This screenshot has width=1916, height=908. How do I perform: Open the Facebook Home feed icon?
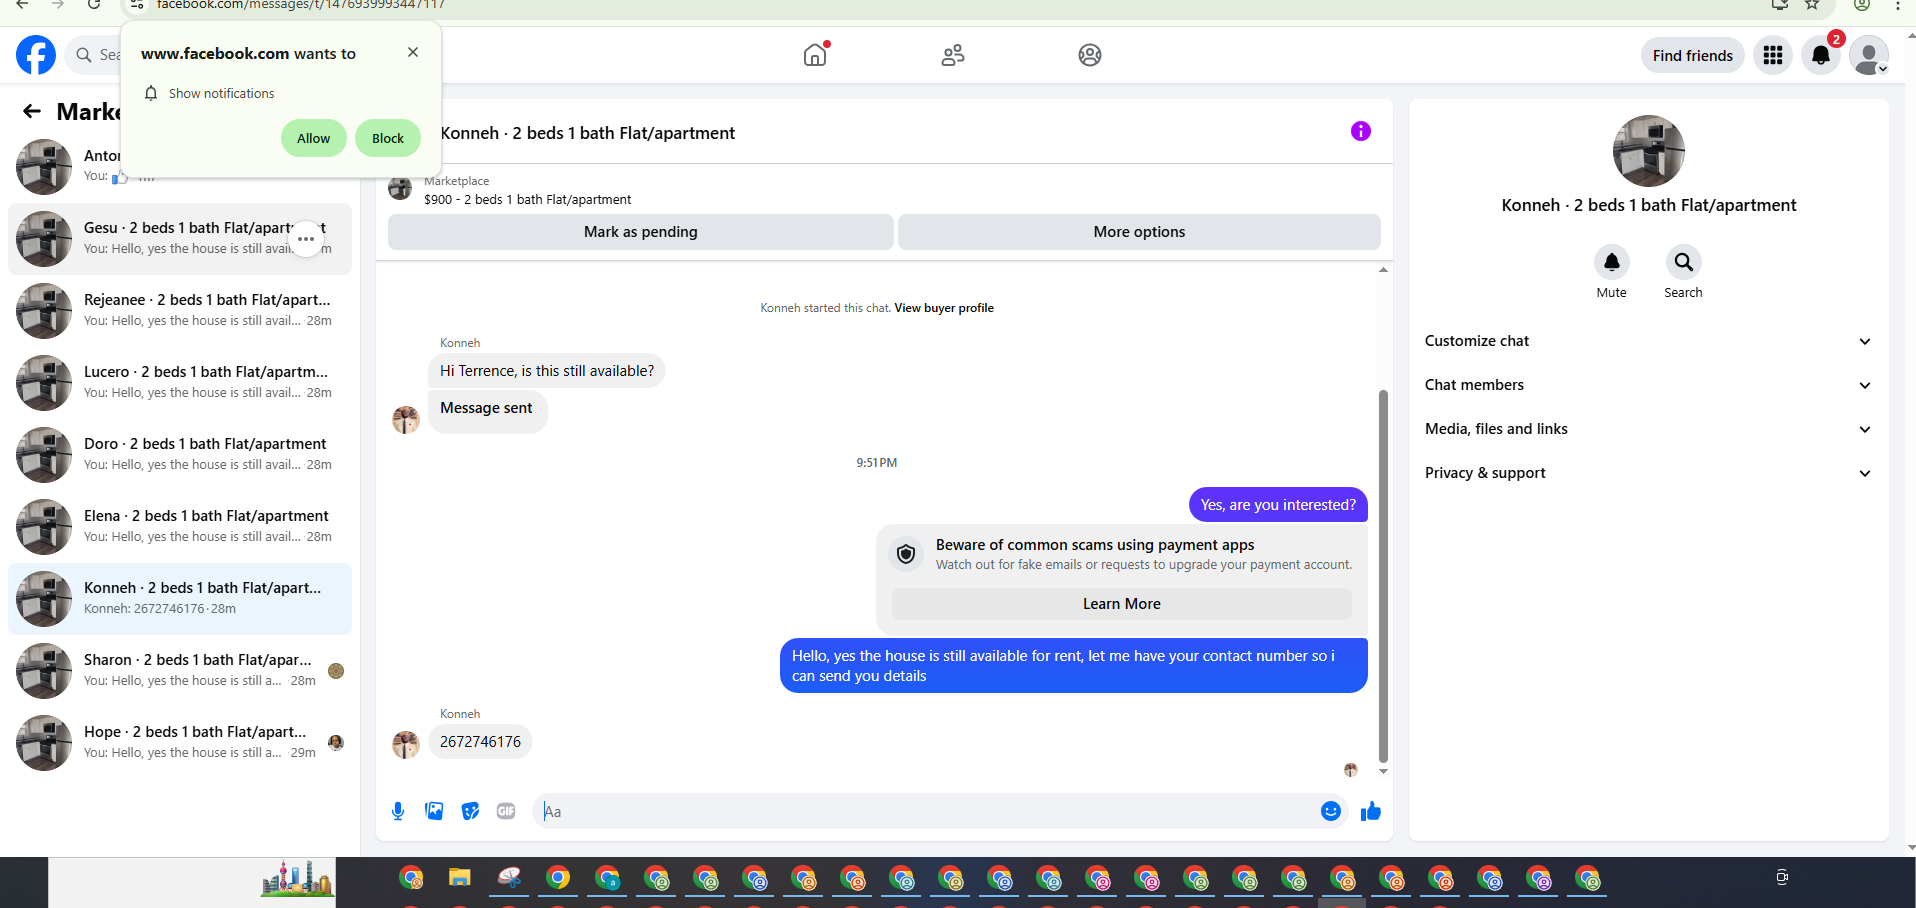[x=815, y=55]
